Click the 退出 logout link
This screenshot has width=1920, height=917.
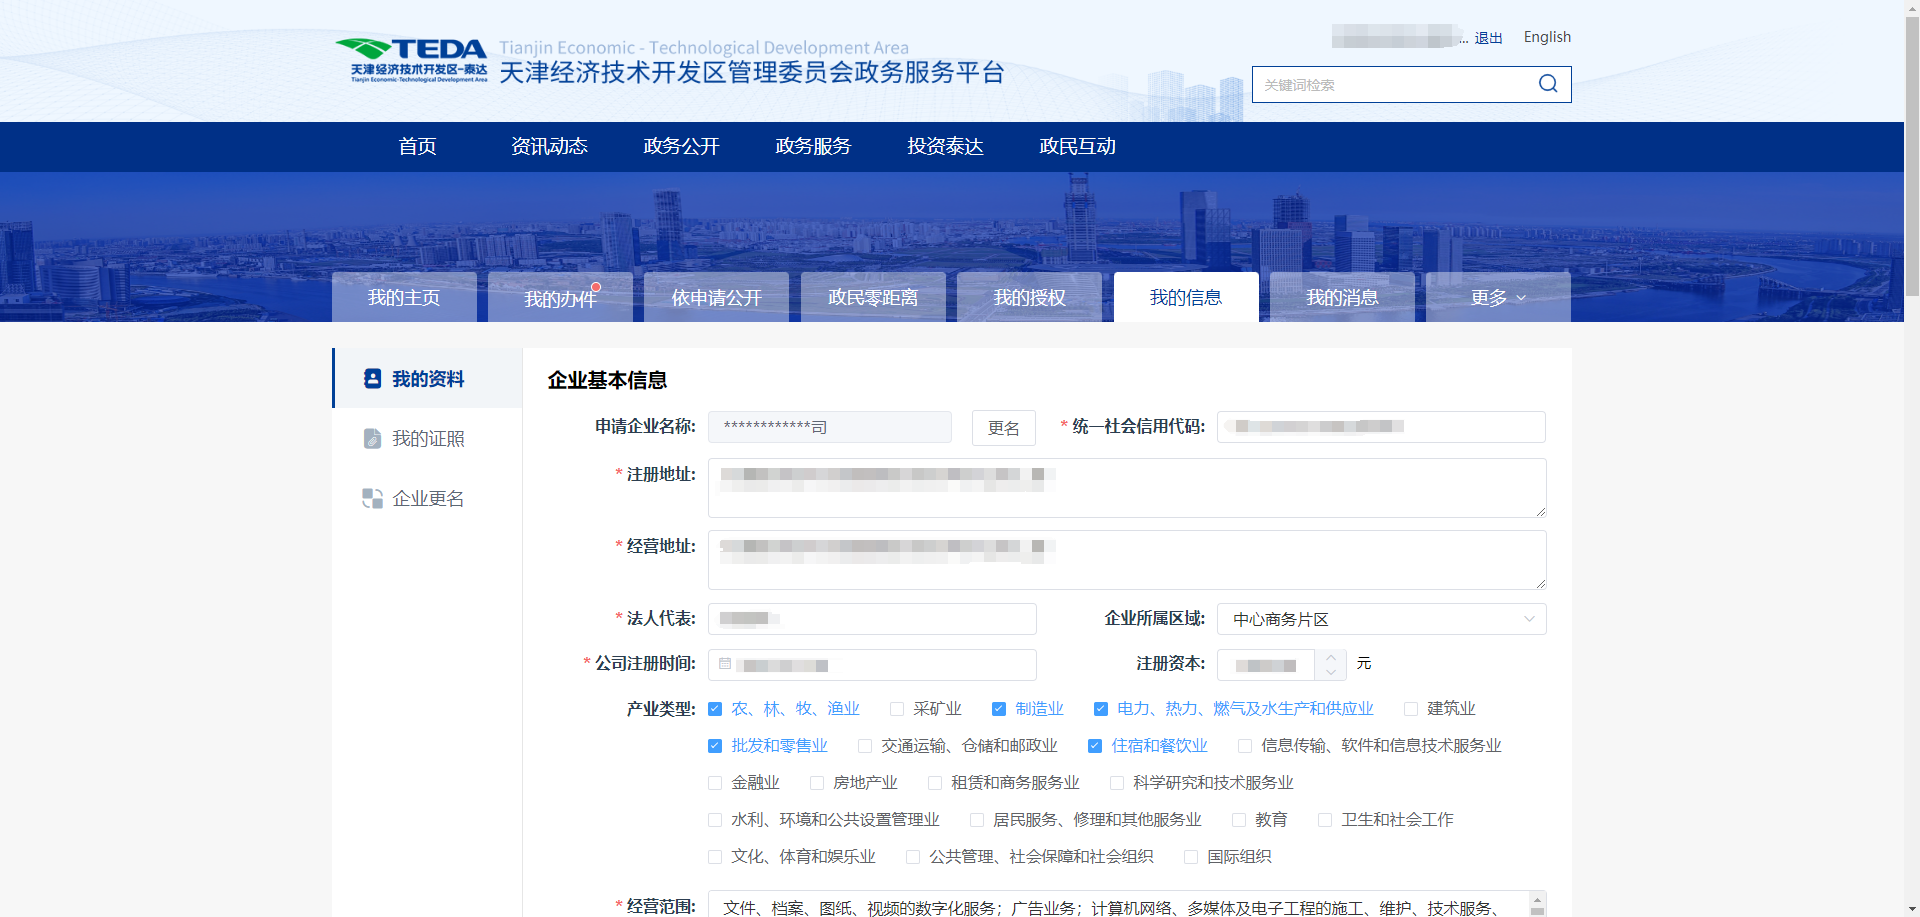[1488, 38]
